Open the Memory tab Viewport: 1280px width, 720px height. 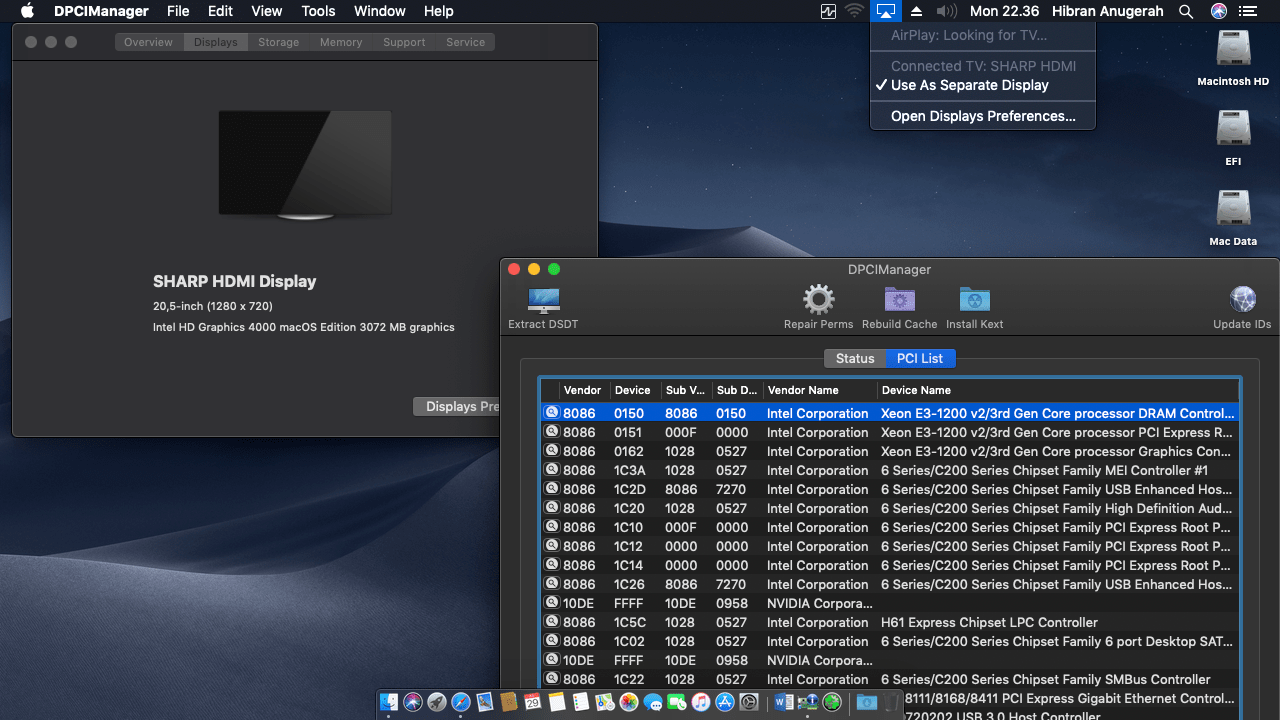[341, 42]
